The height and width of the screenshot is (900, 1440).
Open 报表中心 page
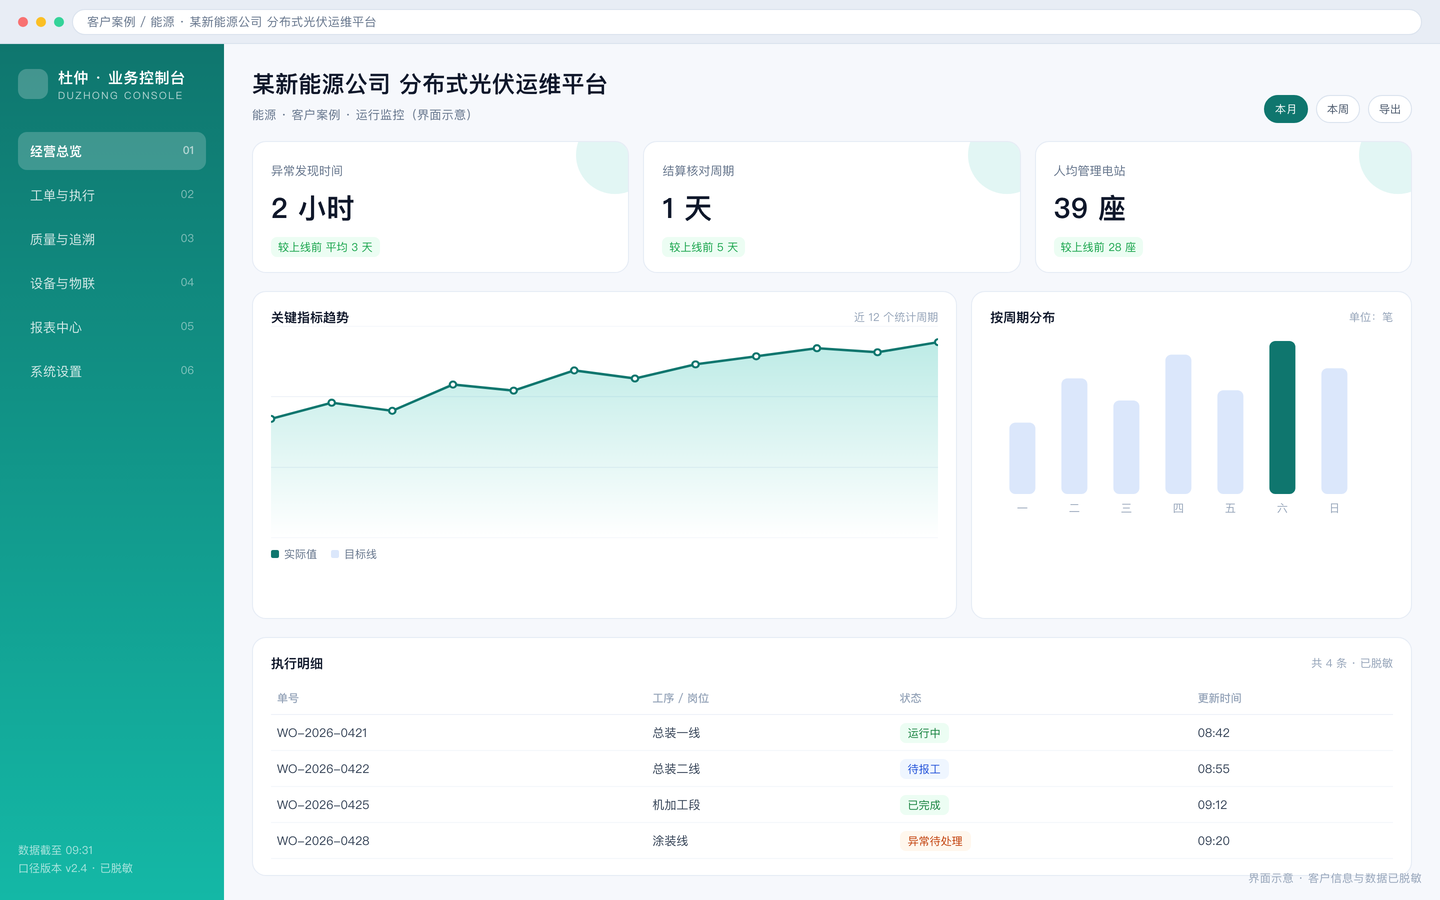(x=112, y=327)
